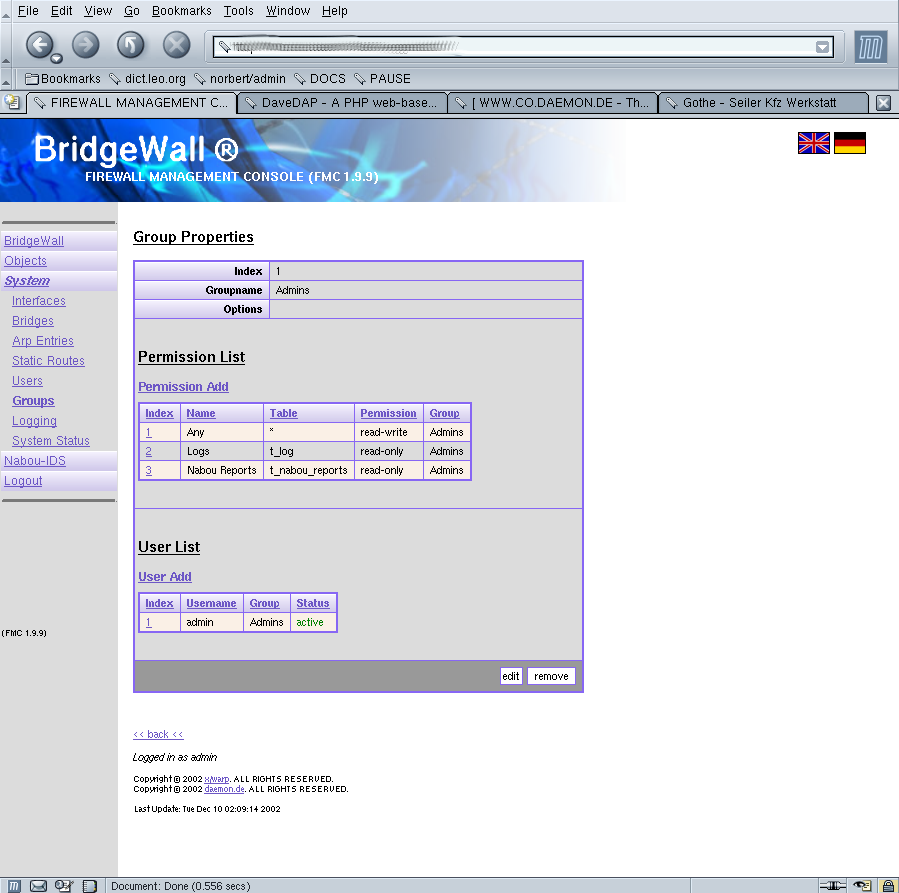Open the Tools menu
The width and height of the screenshot is (899, 893).
tap(239, 11)
